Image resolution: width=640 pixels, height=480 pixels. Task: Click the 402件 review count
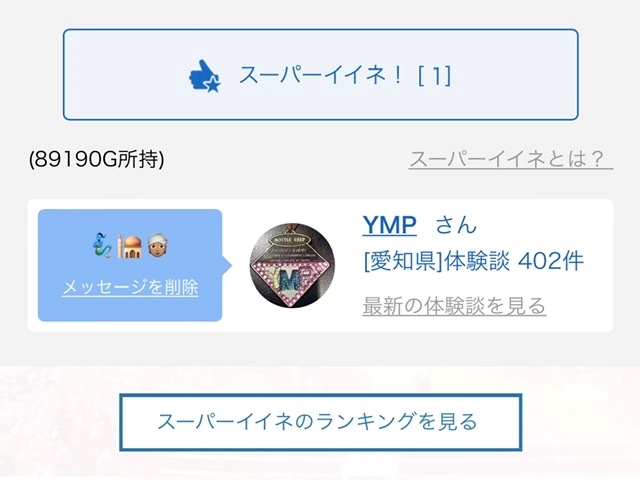tap(550, 261)
